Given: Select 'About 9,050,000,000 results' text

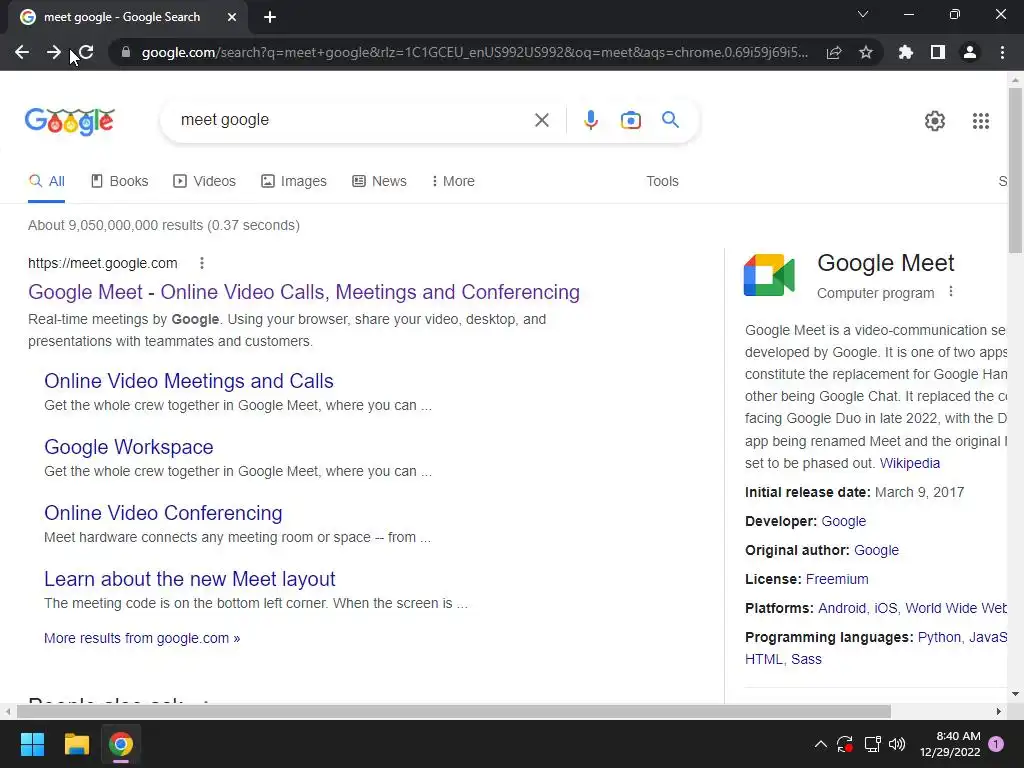Looking at the screenshot, I should click(x=116, y=225).
